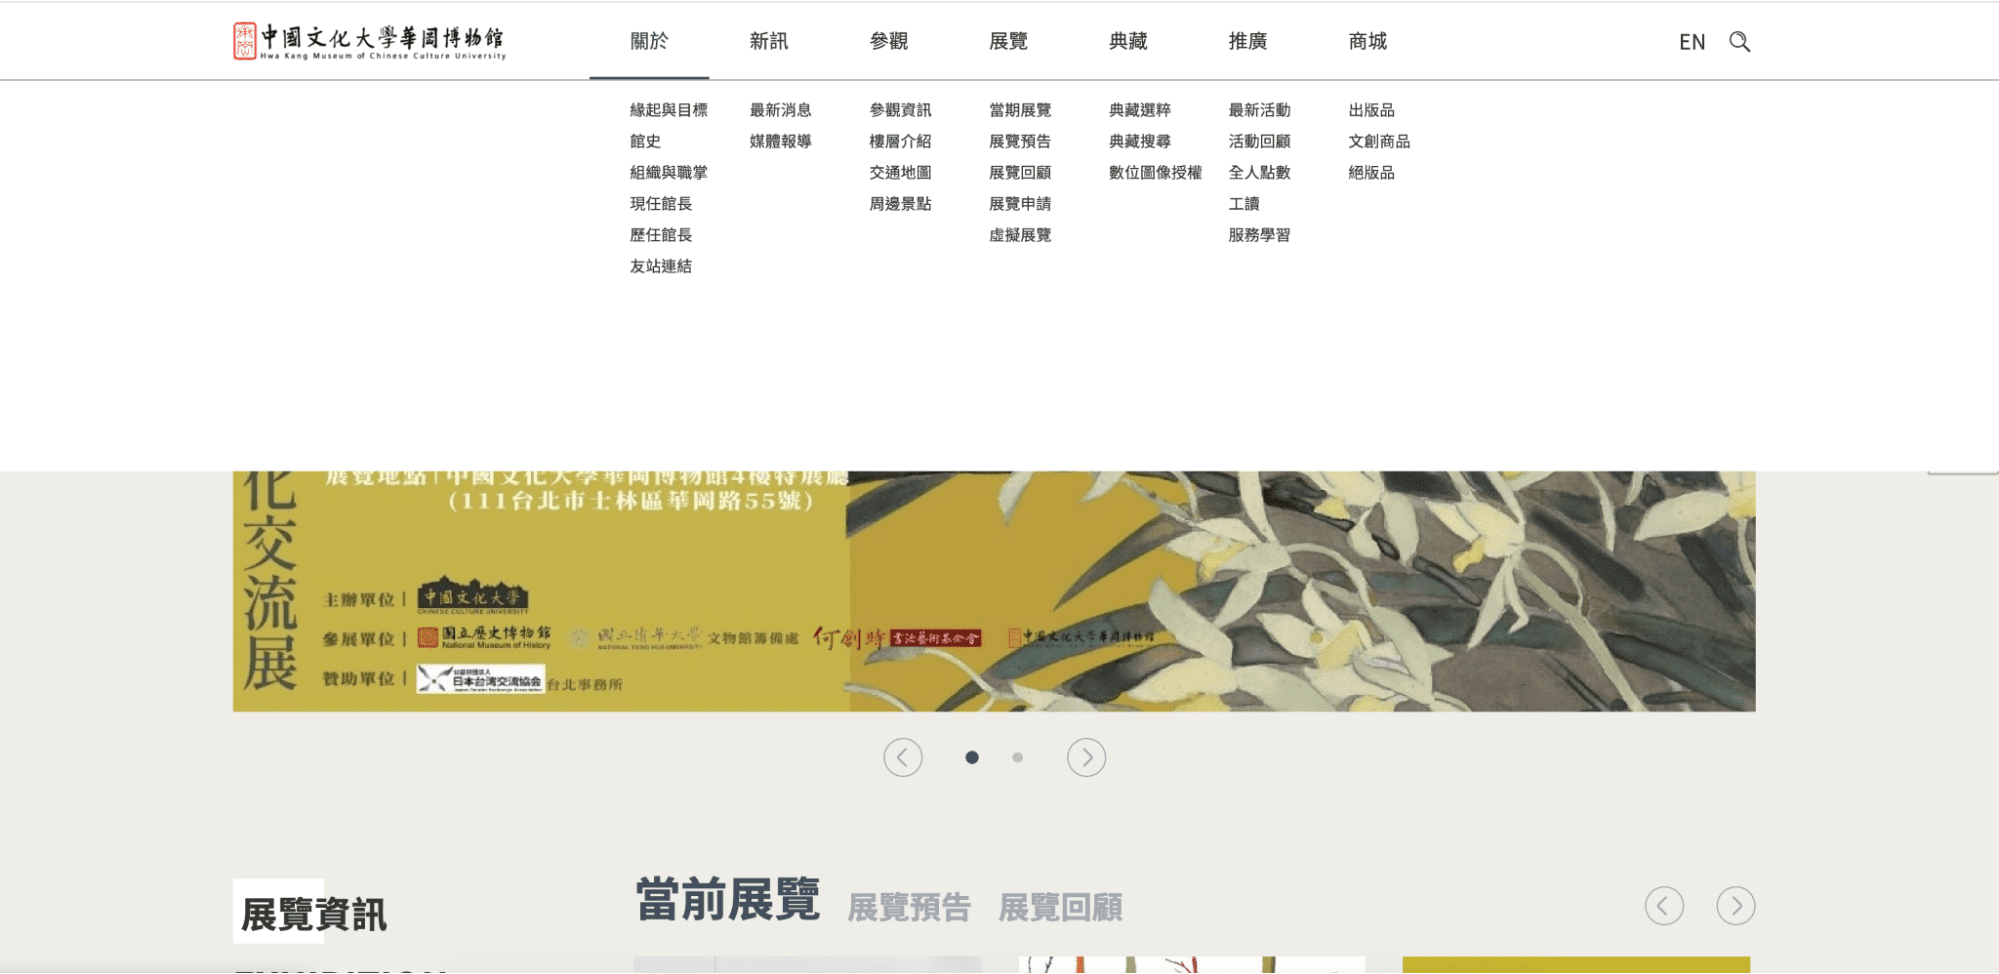Click the yellow exhibition banner image
1999x974 pixels.
[x=994, y=591]
